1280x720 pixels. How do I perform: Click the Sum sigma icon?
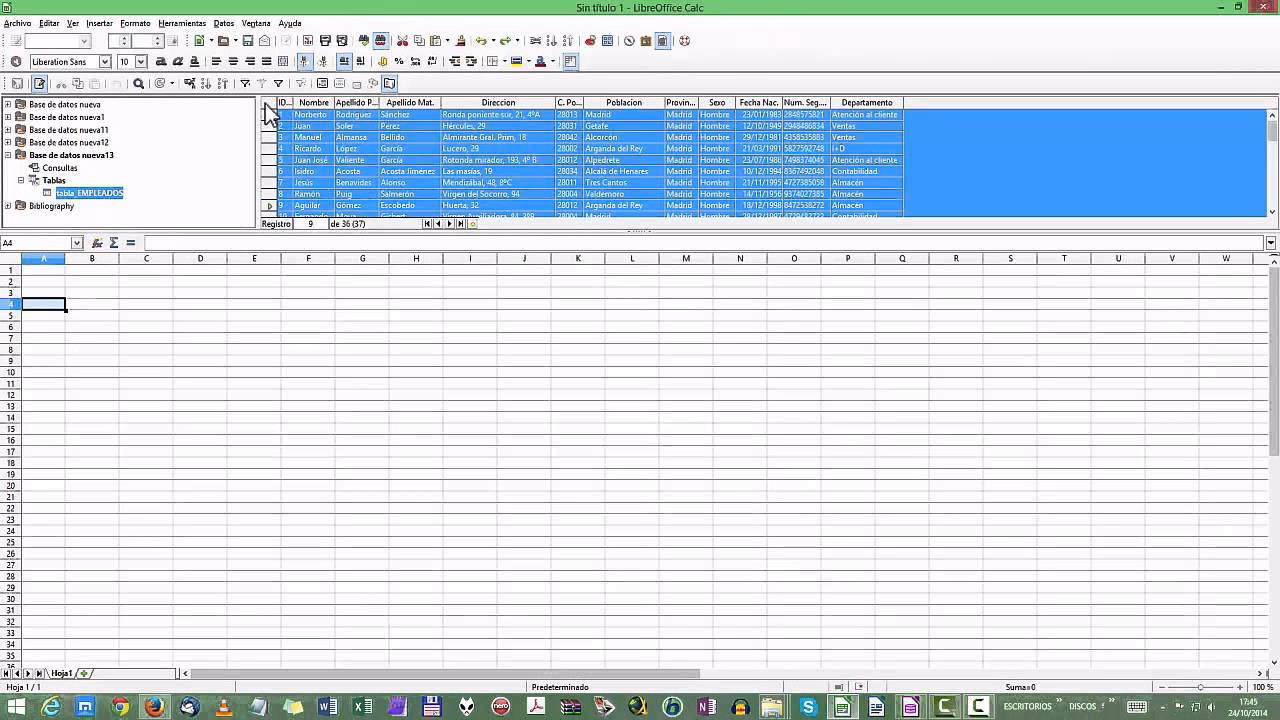coord(114,243)
